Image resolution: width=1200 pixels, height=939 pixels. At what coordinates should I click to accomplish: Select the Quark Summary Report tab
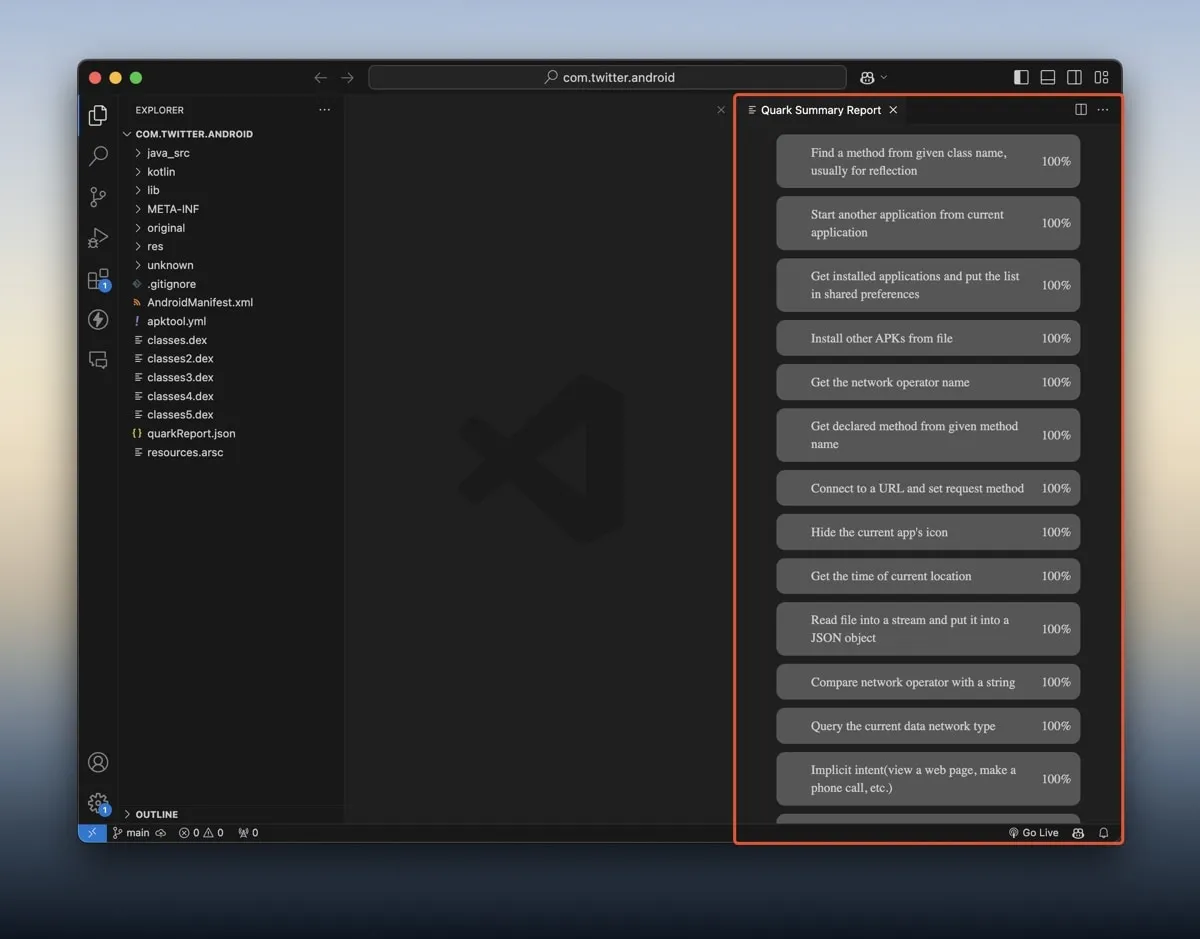(820, 110)
